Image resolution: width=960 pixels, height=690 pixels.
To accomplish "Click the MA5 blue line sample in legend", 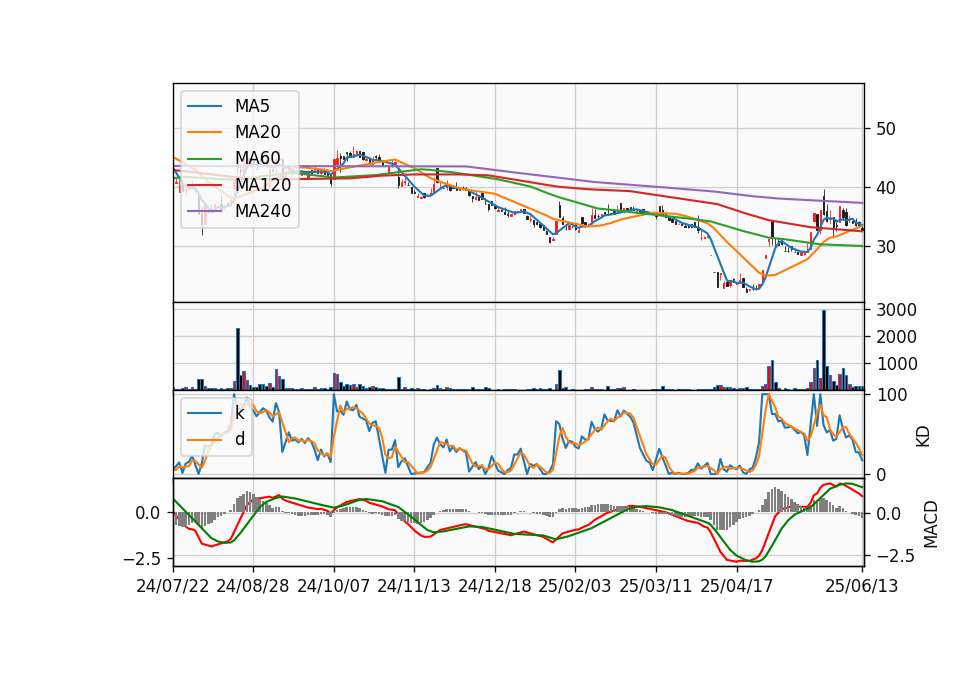I will [x=204, y=106].
